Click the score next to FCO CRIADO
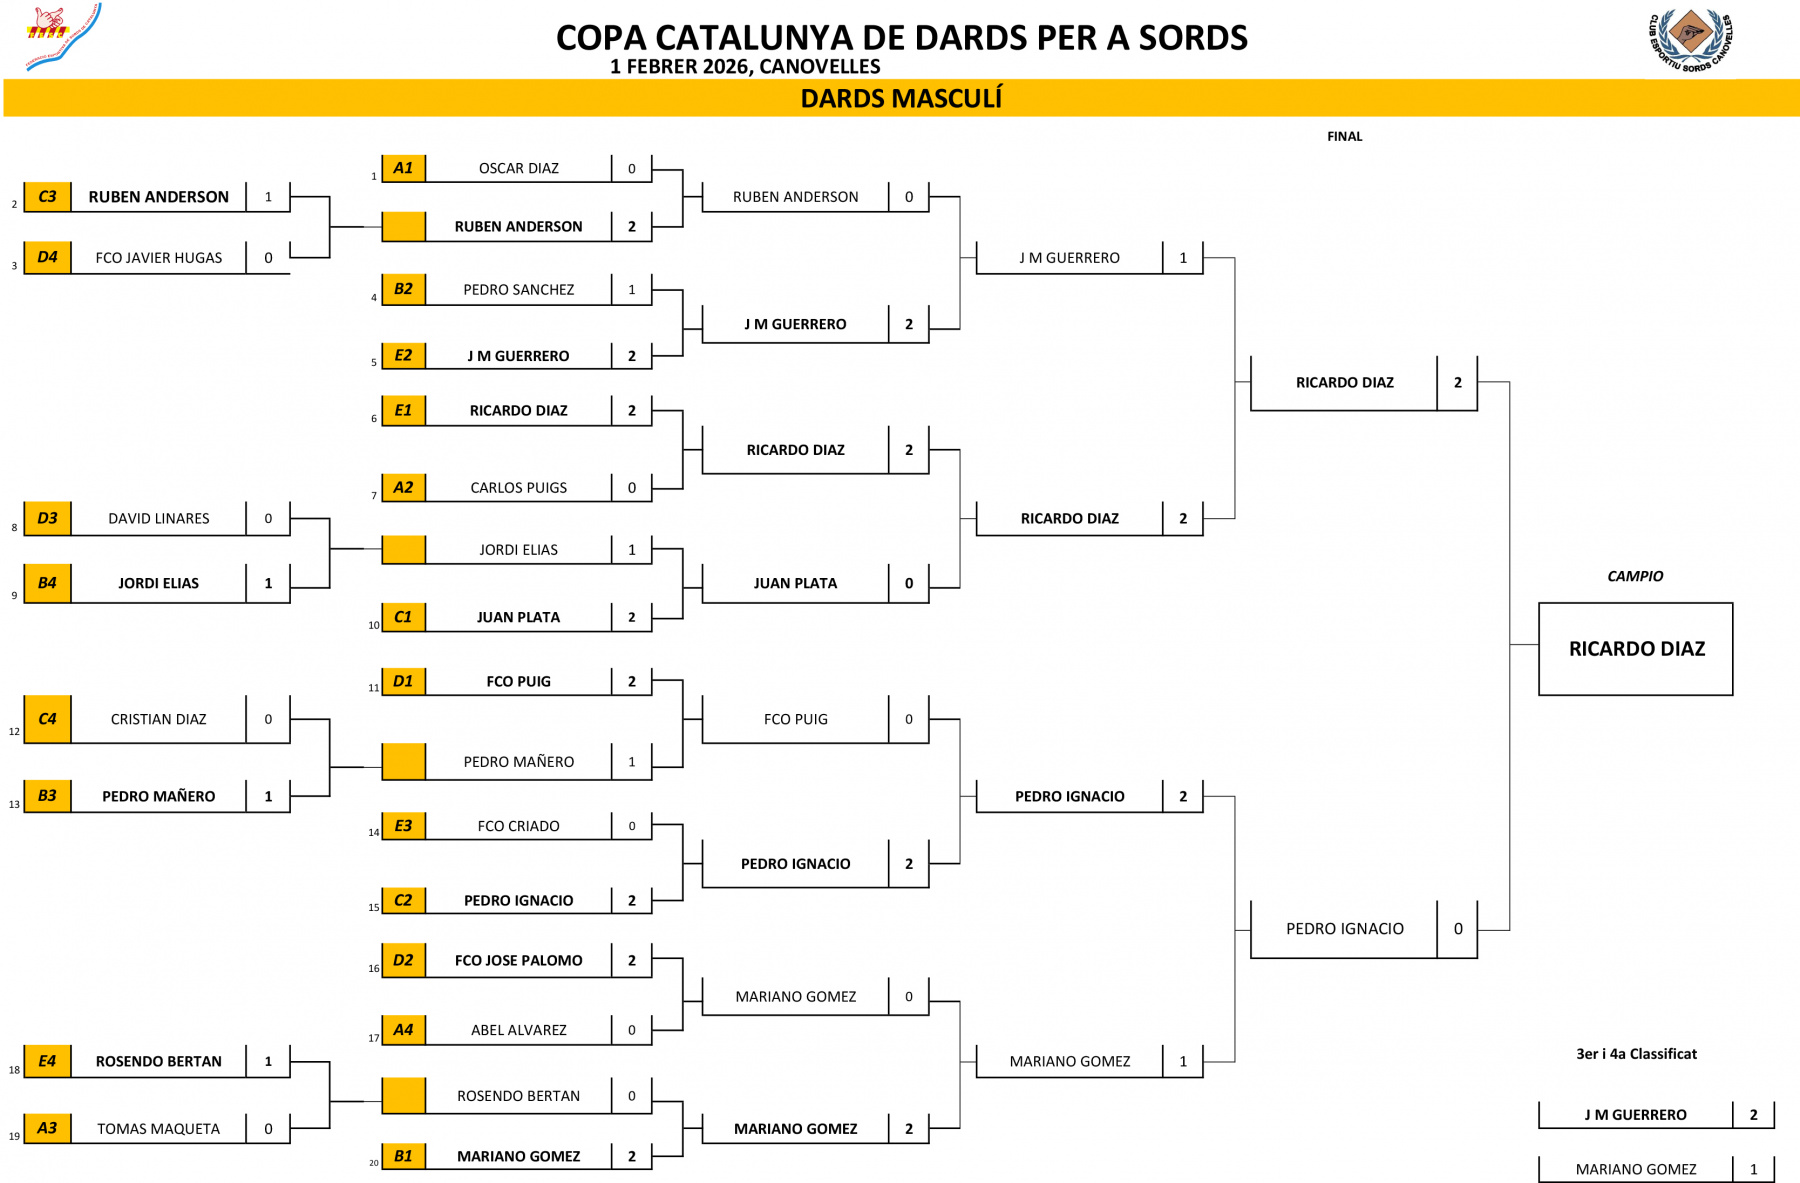The height and width of the screenshot is (1183, 1800). click(x=632, y=826)
